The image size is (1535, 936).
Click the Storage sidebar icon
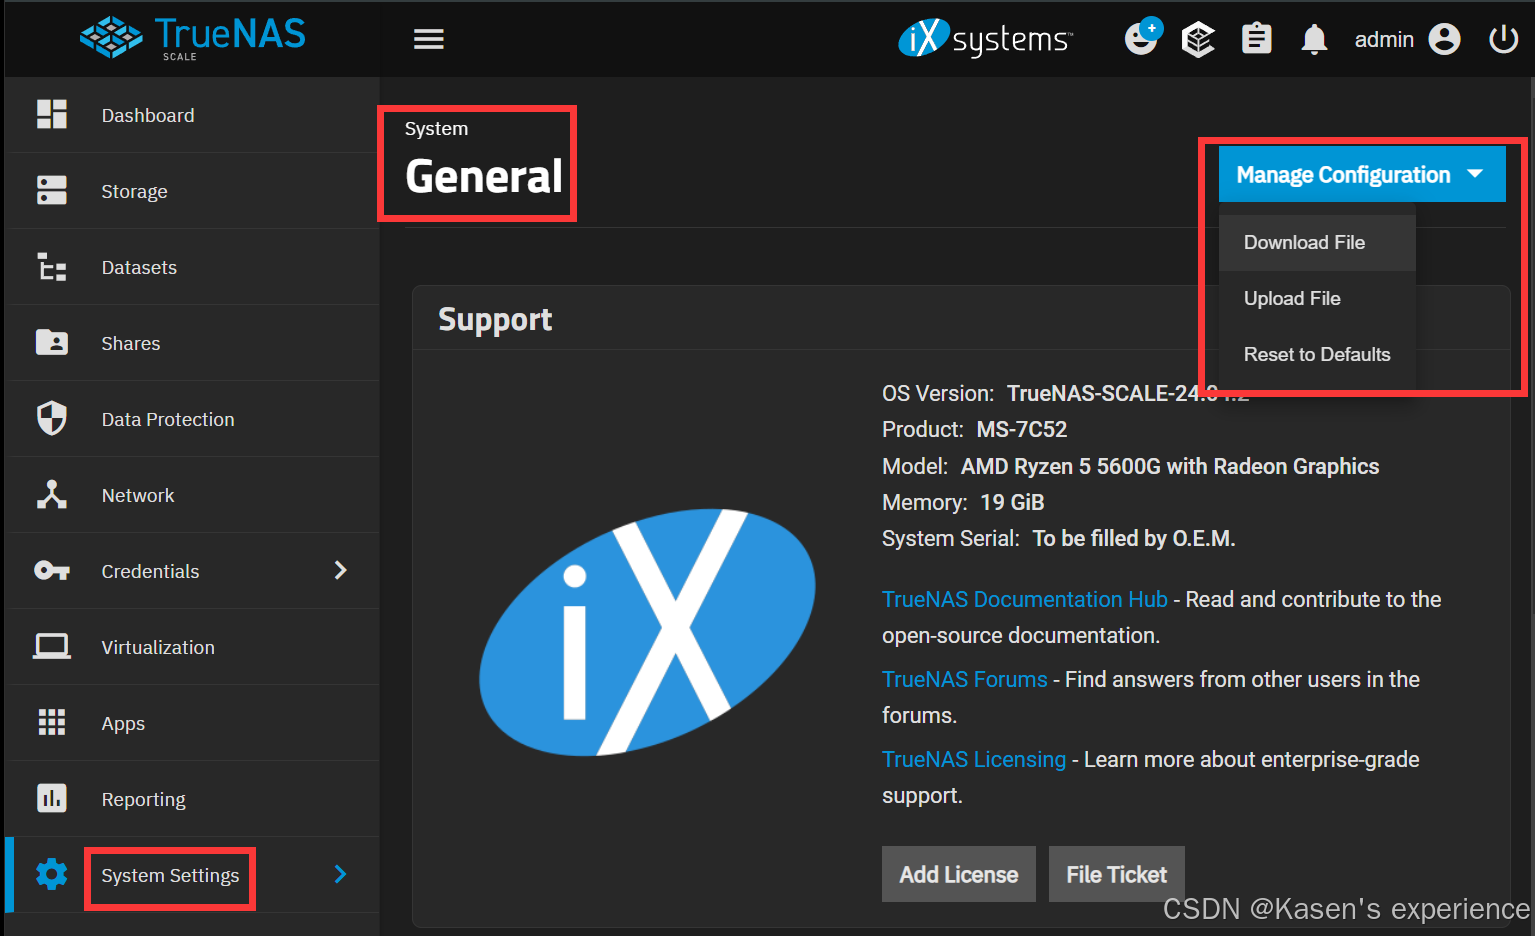(52, 190)
